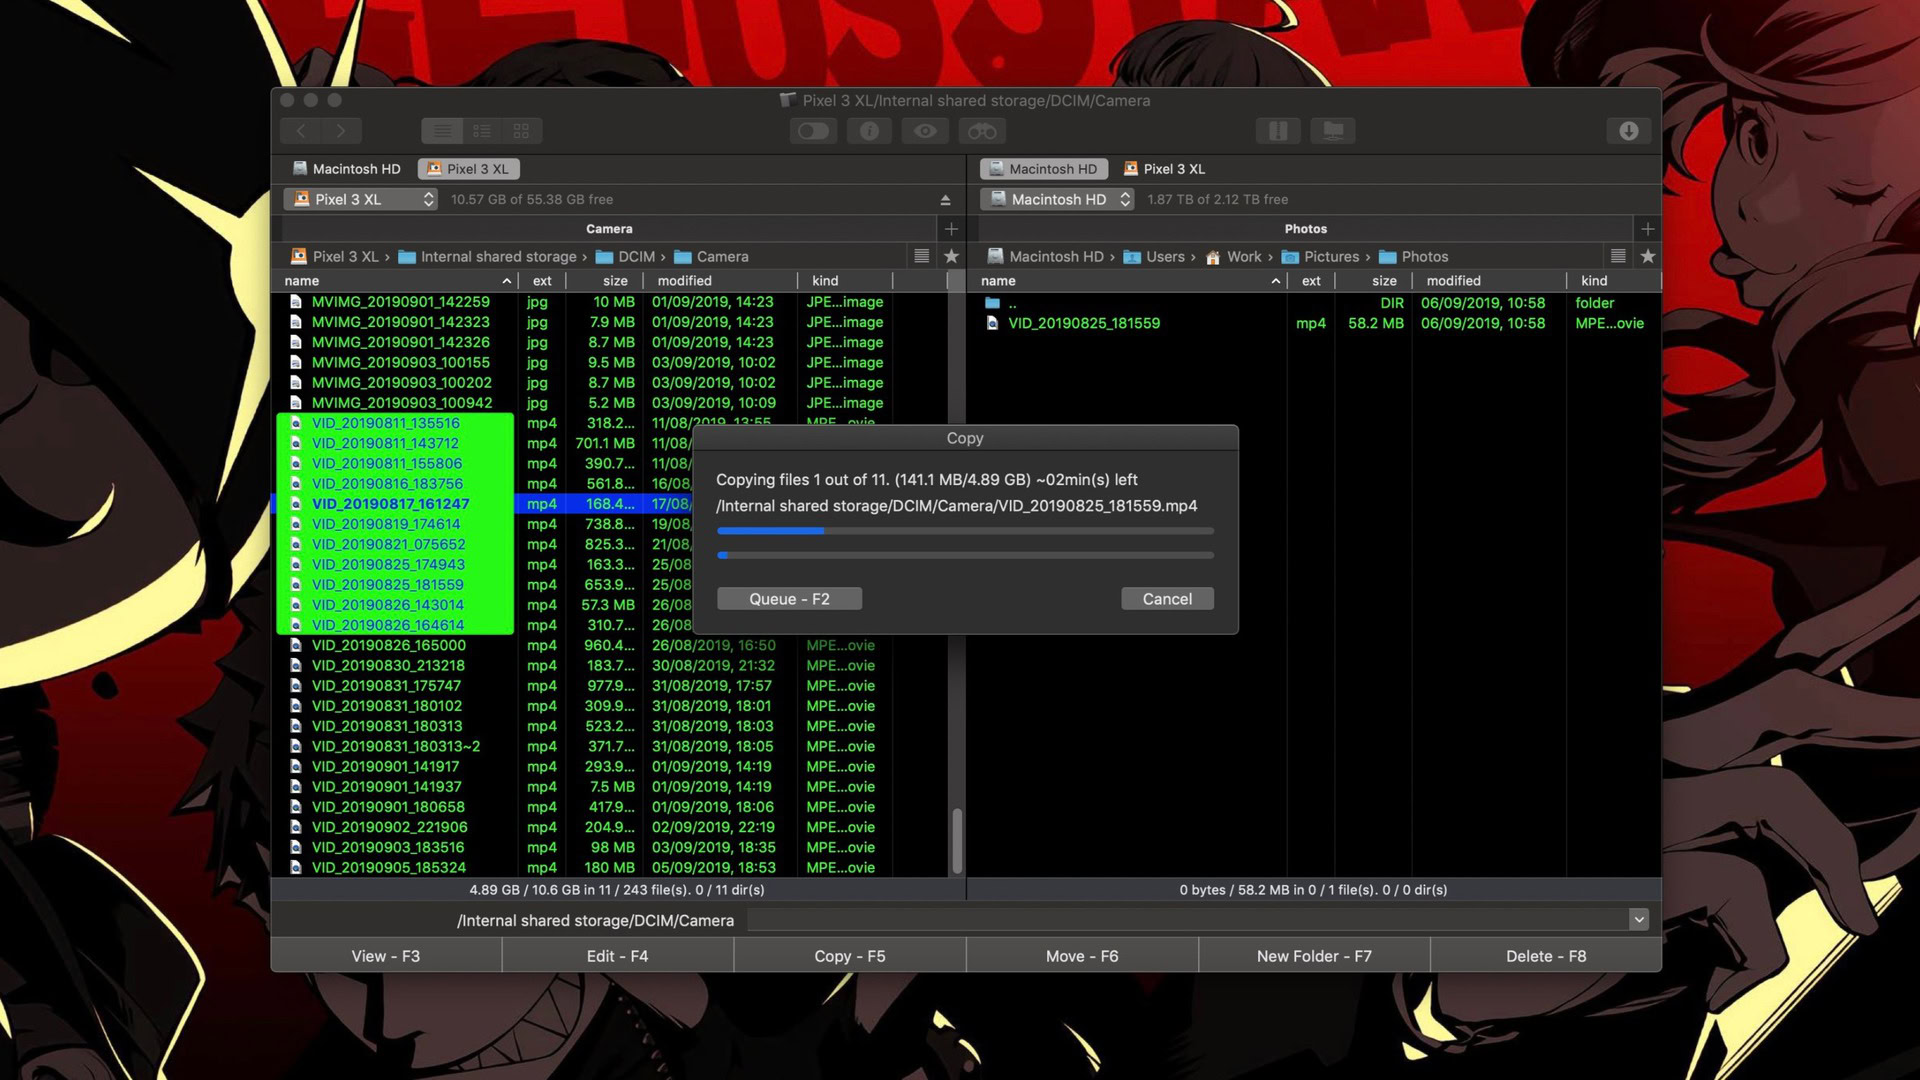
Task: Click the file copy progress bar
Action: 965,531
